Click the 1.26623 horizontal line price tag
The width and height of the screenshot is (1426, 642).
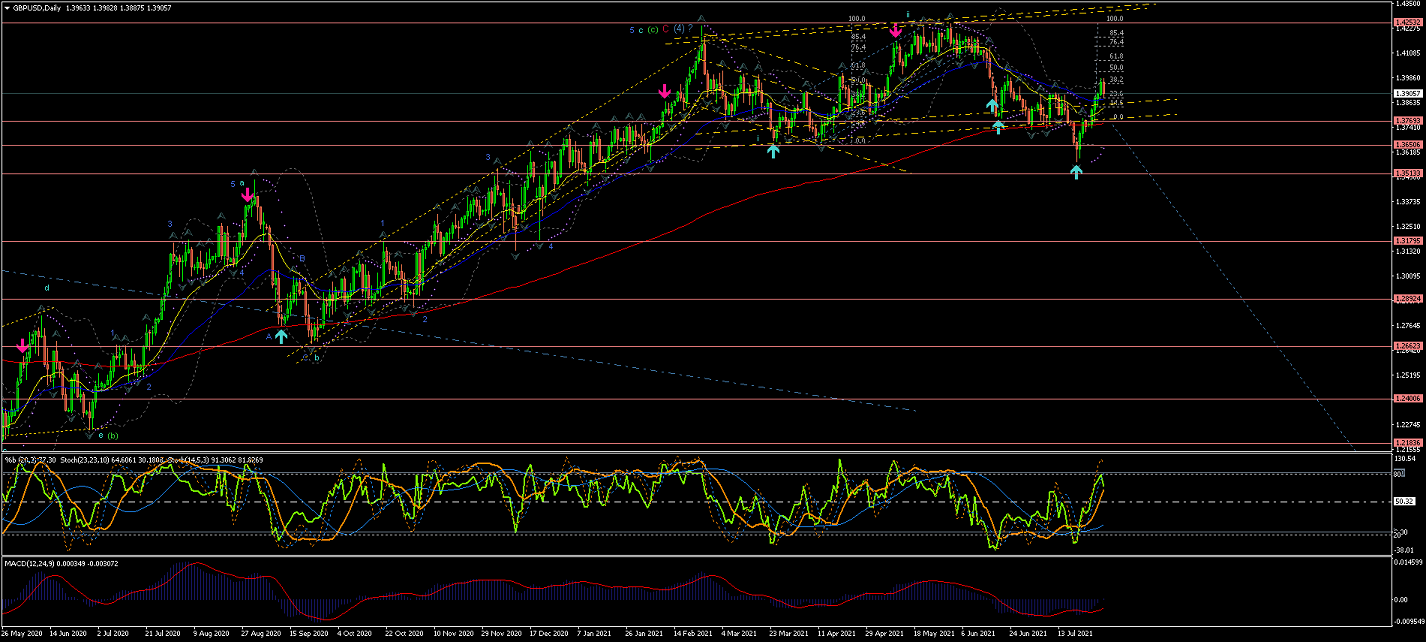(1408, 346)
